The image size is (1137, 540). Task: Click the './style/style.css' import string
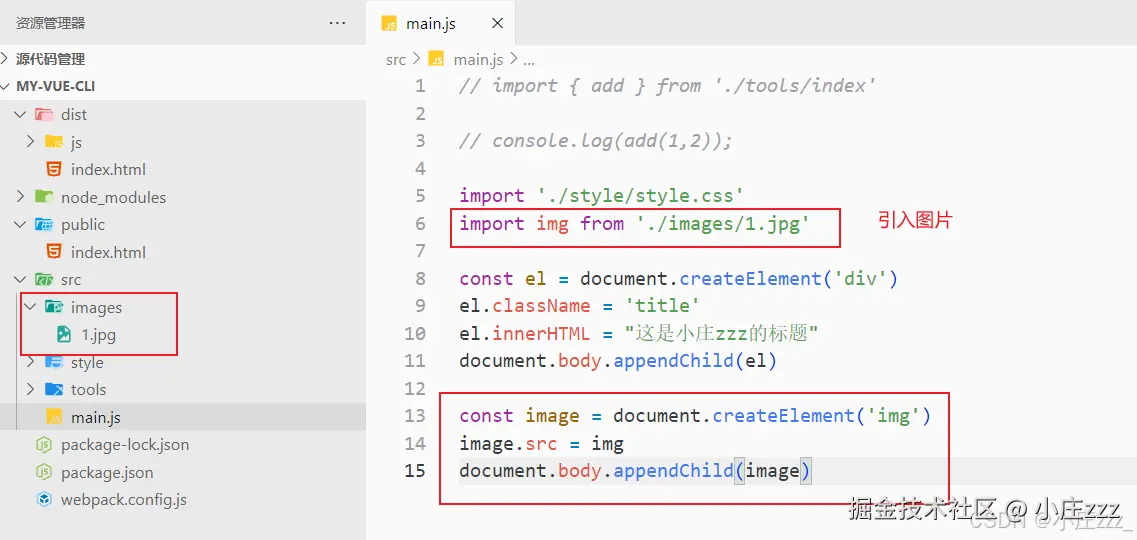(x=640, y=196)
